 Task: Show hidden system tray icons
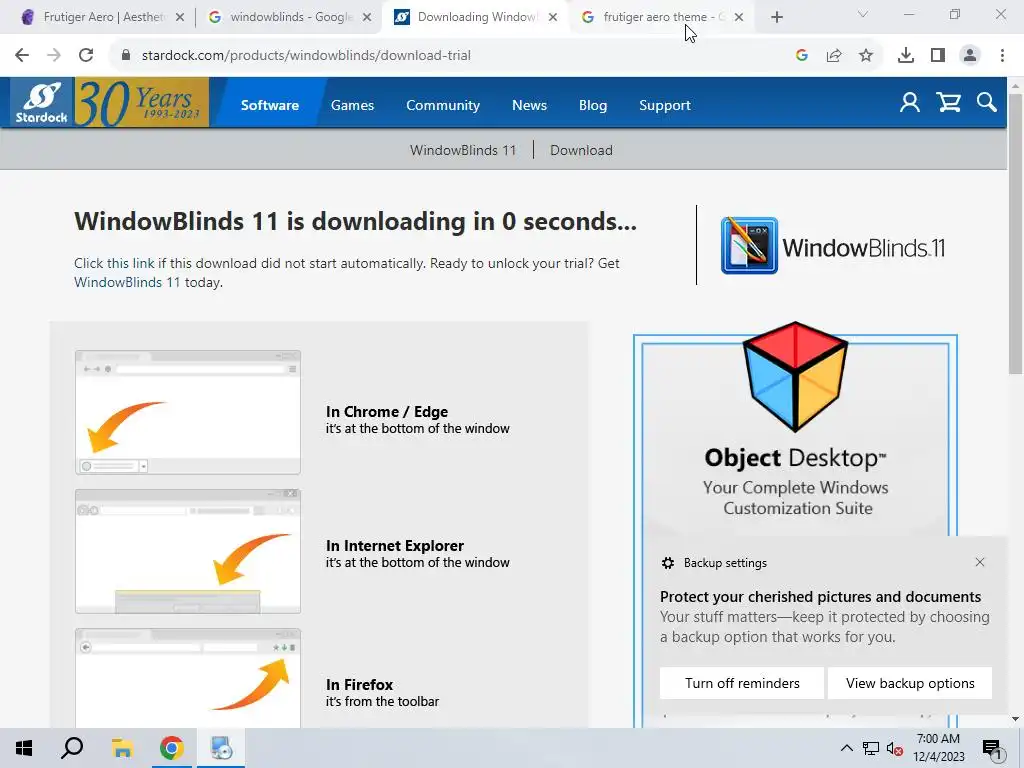(x=846, y=748)
